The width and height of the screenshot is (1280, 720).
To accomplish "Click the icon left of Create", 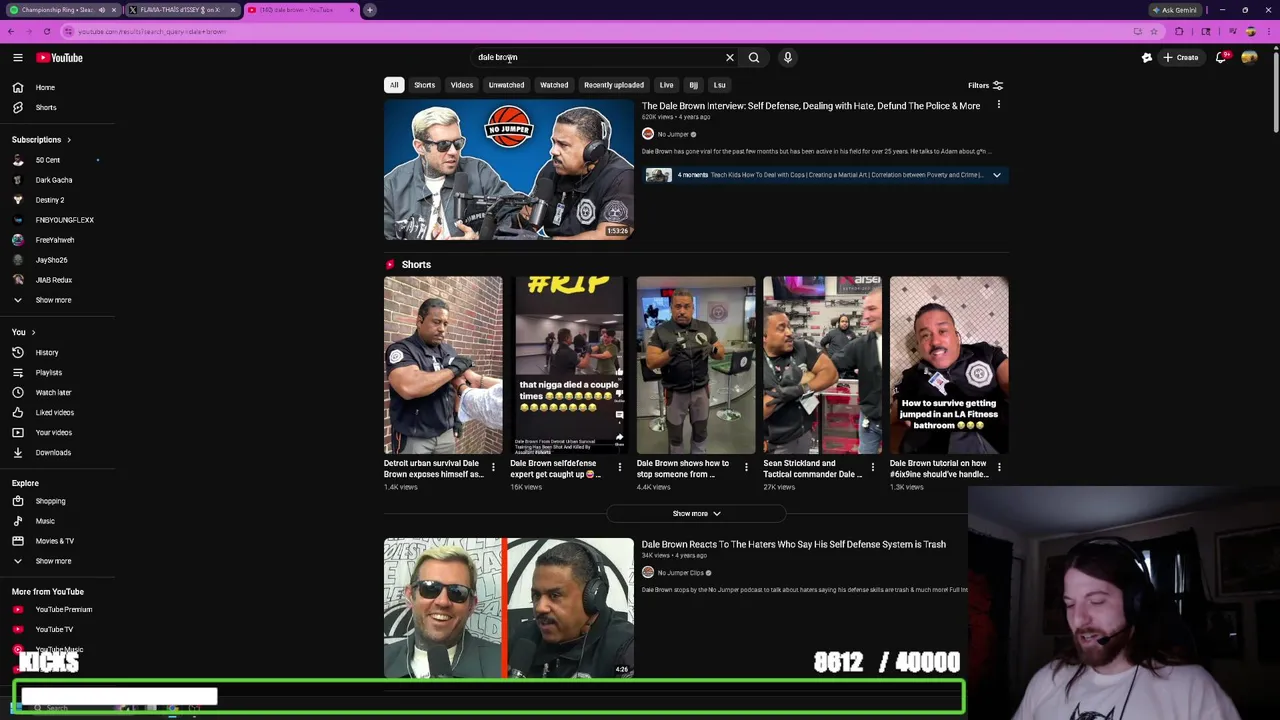I will (x=1147, y=58).
